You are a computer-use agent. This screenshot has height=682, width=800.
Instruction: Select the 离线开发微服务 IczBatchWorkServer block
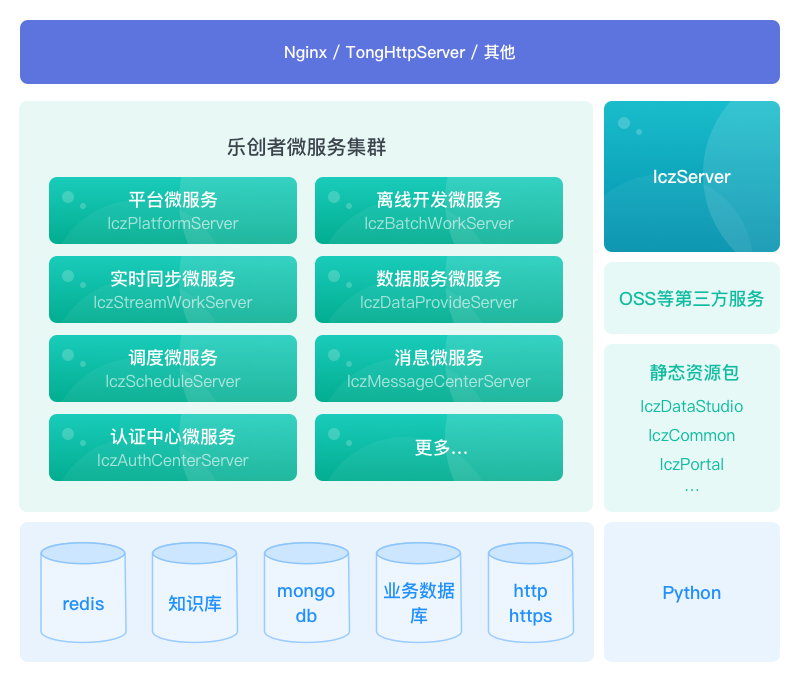[439, 210]
